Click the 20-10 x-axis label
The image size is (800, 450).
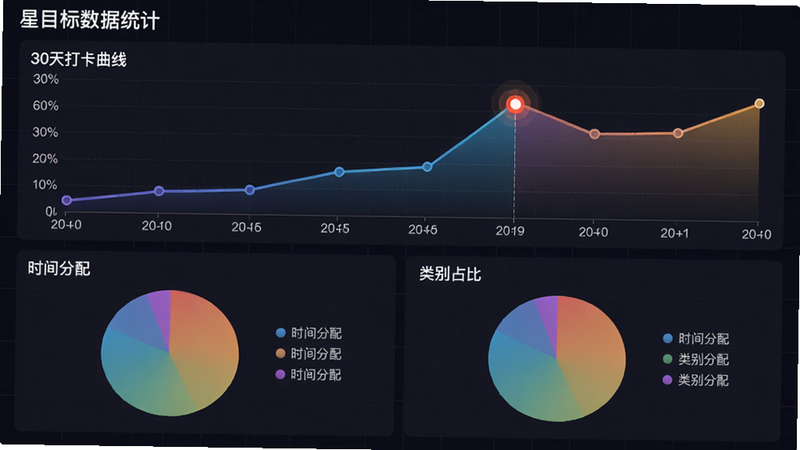coord(157,226)
